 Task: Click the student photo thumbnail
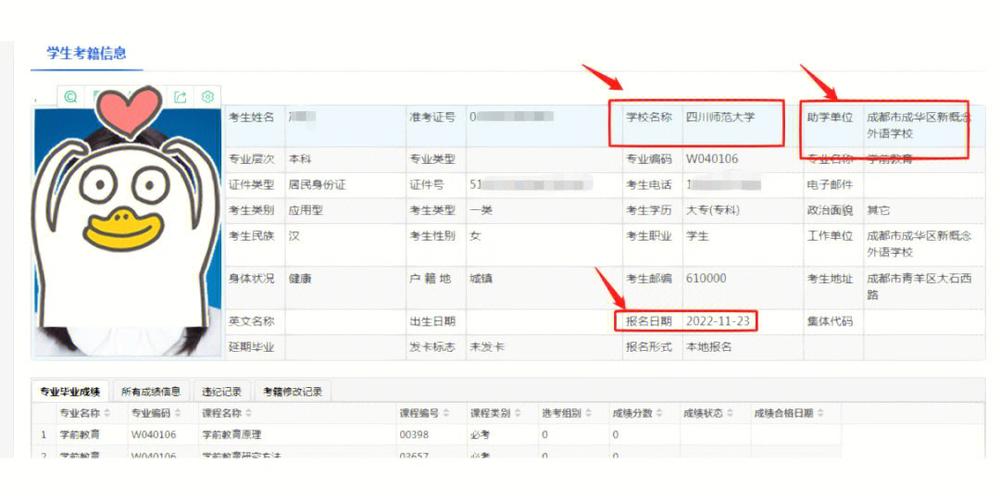(128, 233)
